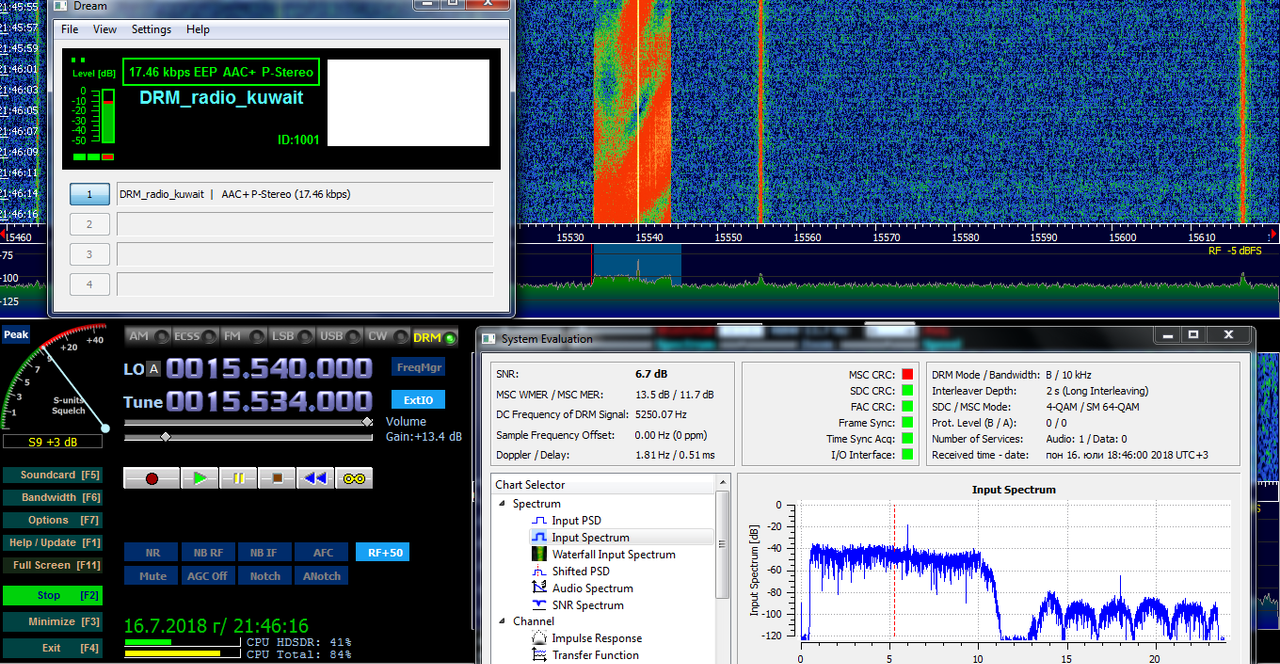Viewport: 1280px width, 664px height.
Task: Click the blue rewind button
Action: click(x=315, y=479)
